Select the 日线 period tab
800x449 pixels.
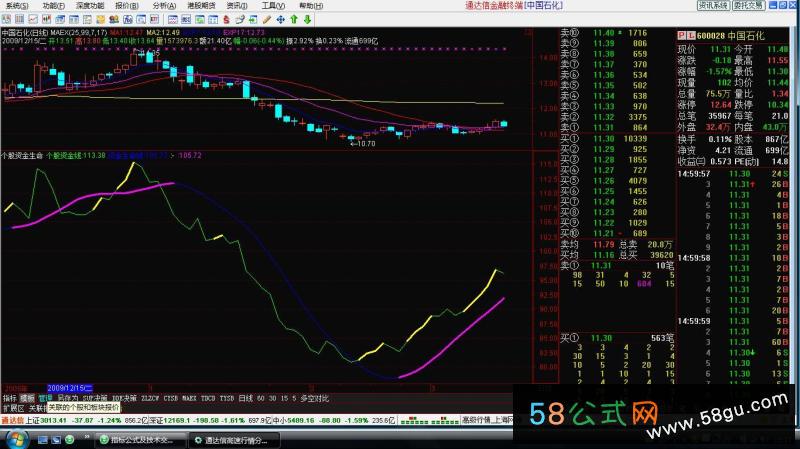(245, 398)
